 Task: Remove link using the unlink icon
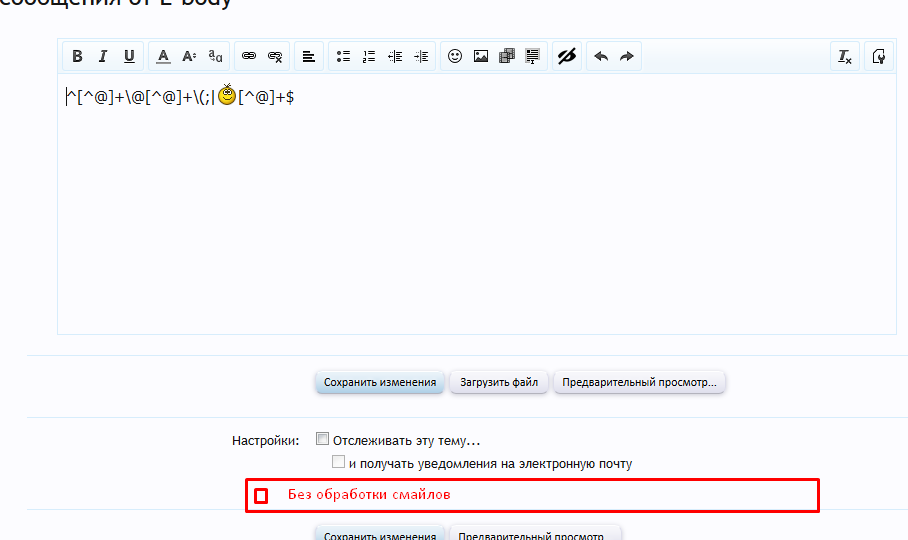click(x=275, y=57)
